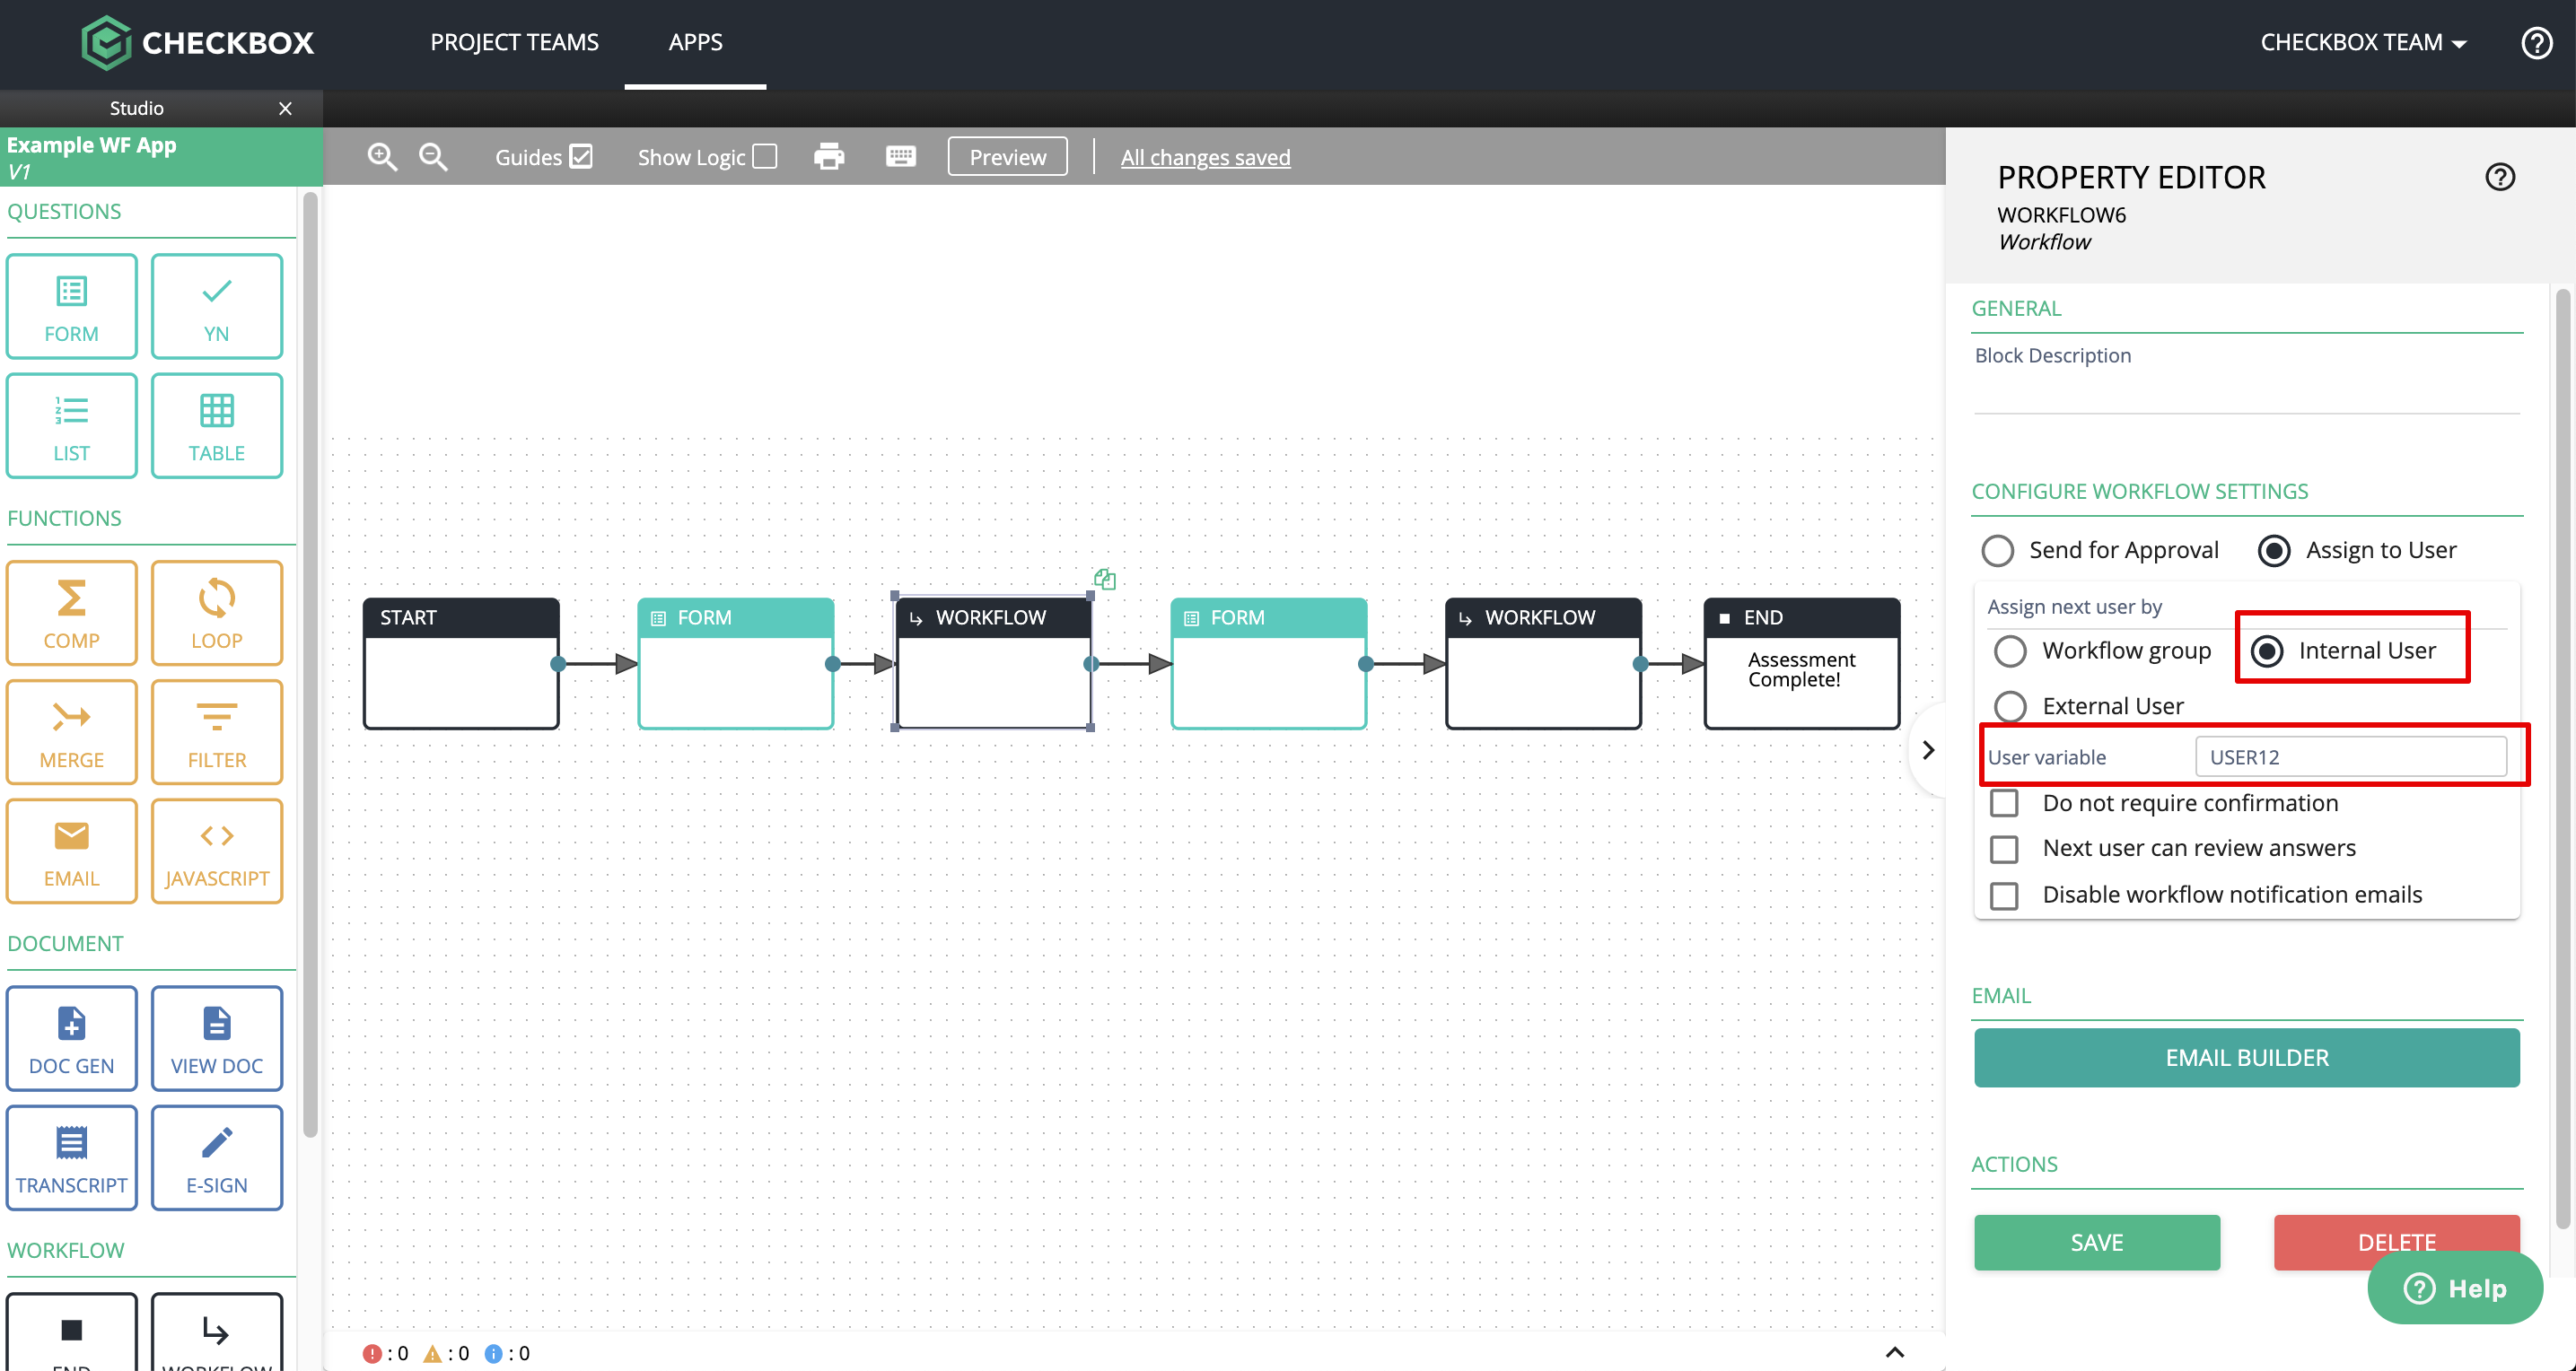Click the Property Editor scrollbar

coord(2562,760)
